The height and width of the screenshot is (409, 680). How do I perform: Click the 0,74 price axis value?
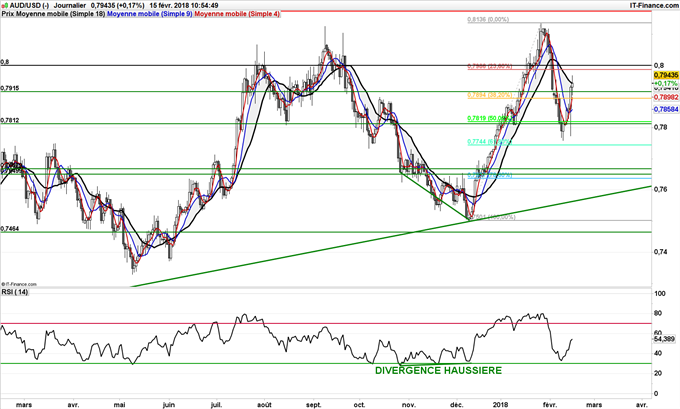tap(659, 252)
